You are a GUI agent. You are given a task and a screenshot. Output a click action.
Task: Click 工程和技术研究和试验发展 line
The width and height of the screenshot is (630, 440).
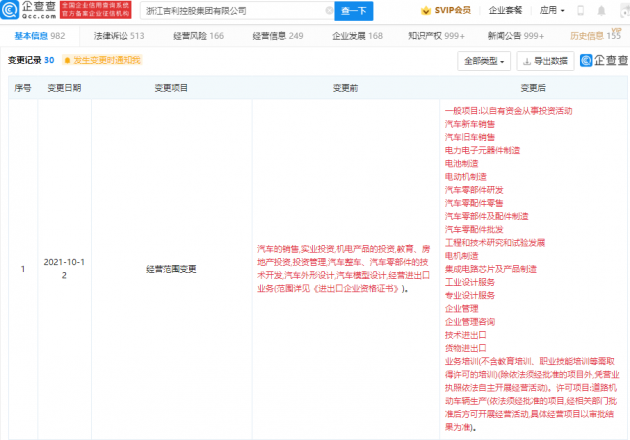(495, 243)
